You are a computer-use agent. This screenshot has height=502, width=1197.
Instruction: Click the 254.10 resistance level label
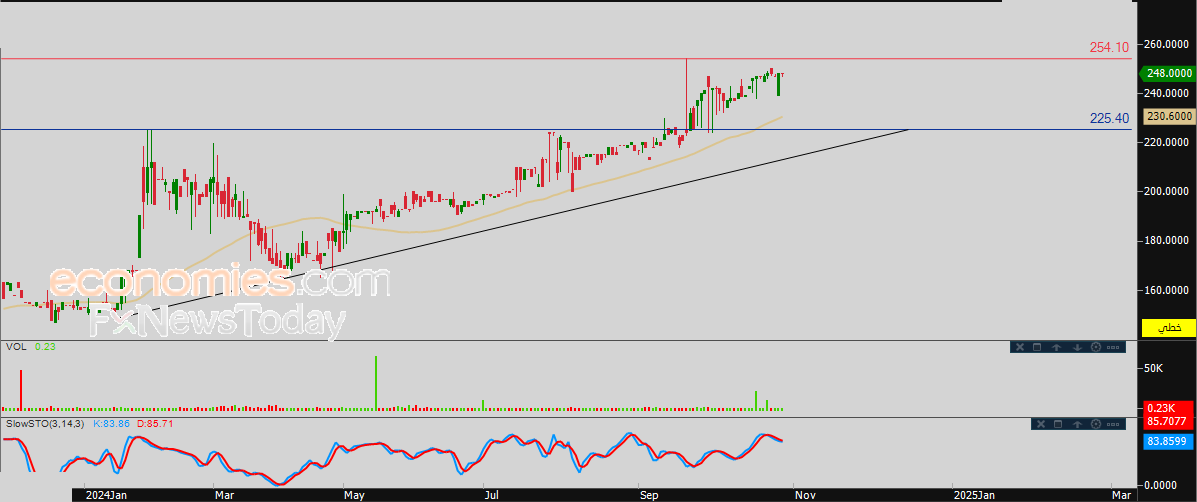tap(1109, 47)
